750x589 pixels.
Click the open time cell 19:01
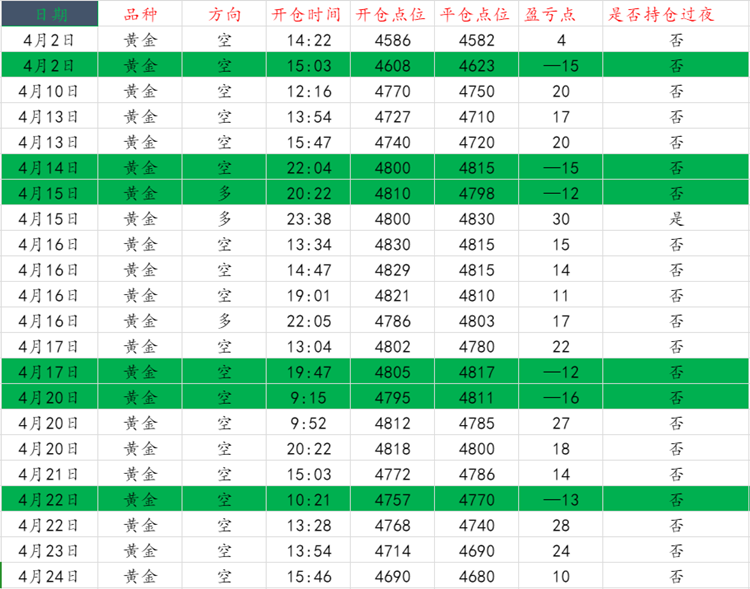[x=309, y=295]
